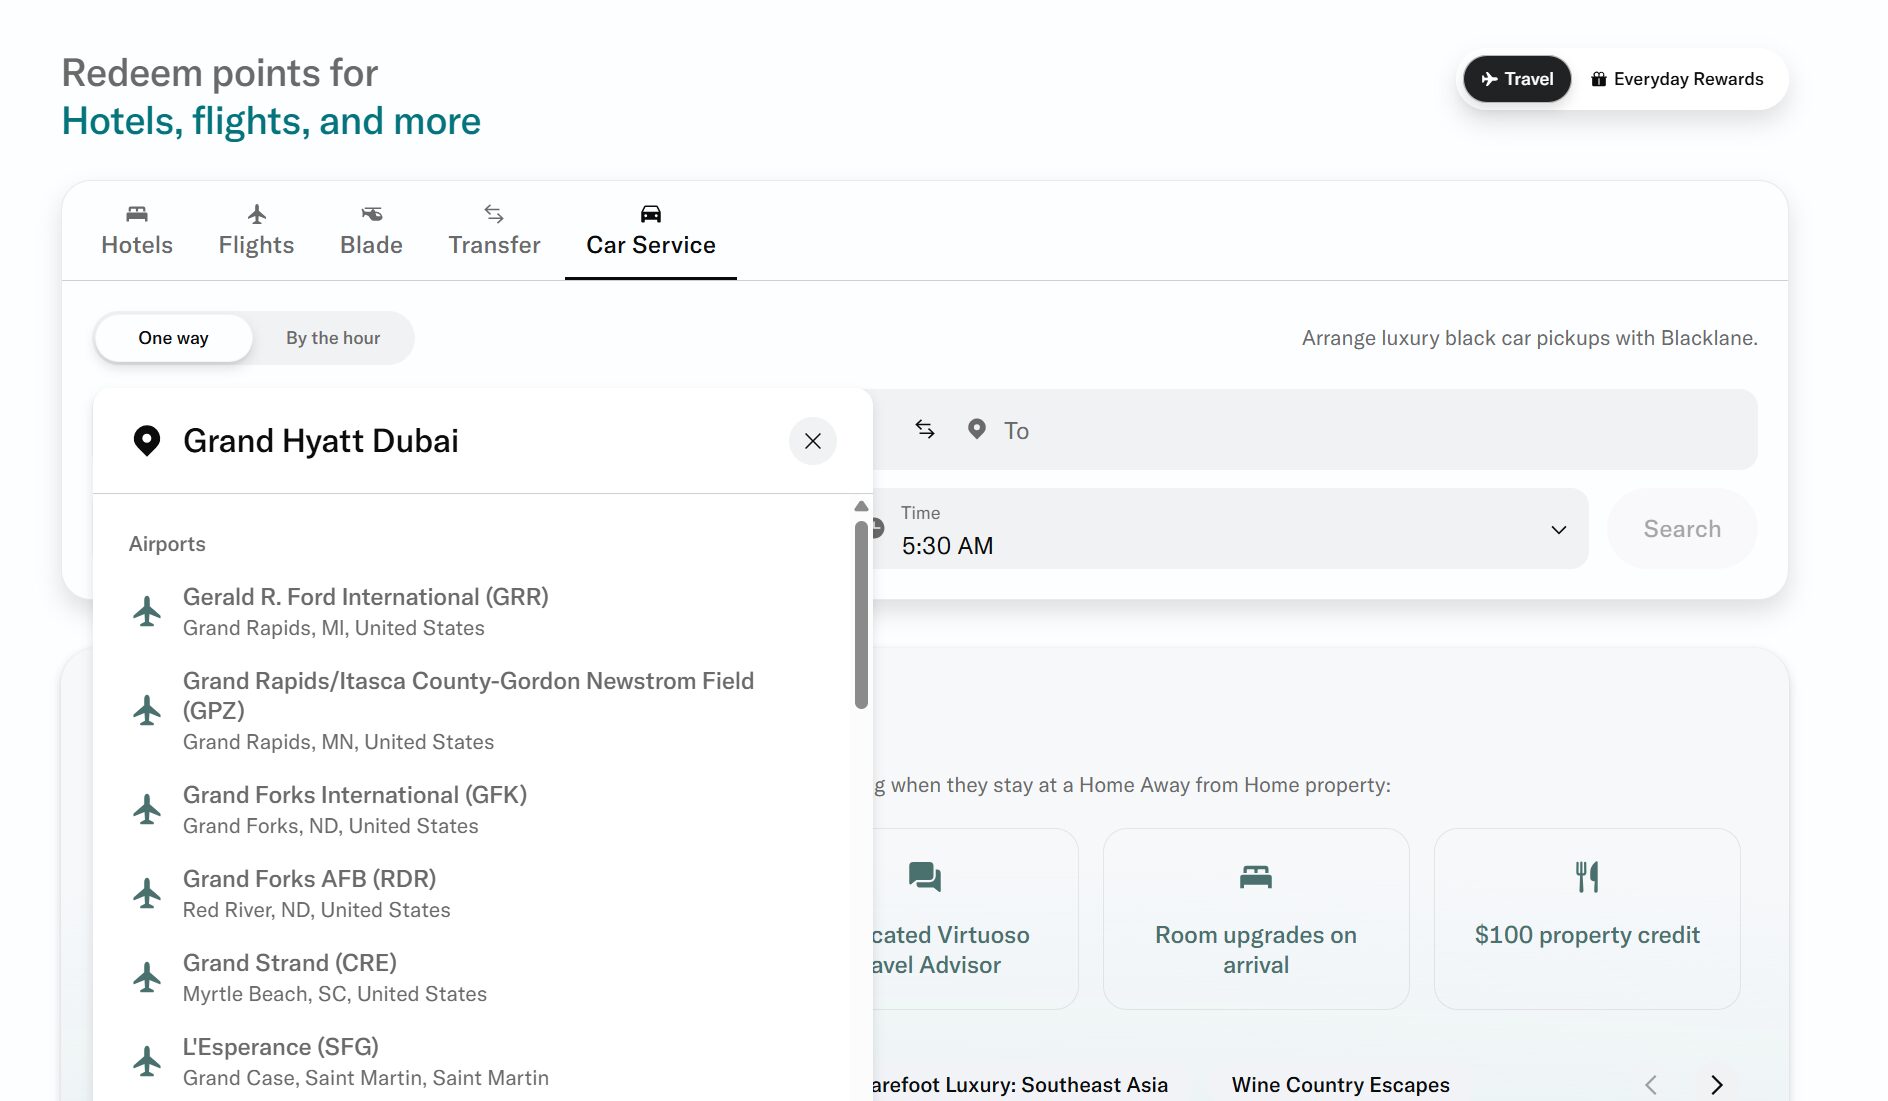Expand the time chevron arrow

point(1558,529)
